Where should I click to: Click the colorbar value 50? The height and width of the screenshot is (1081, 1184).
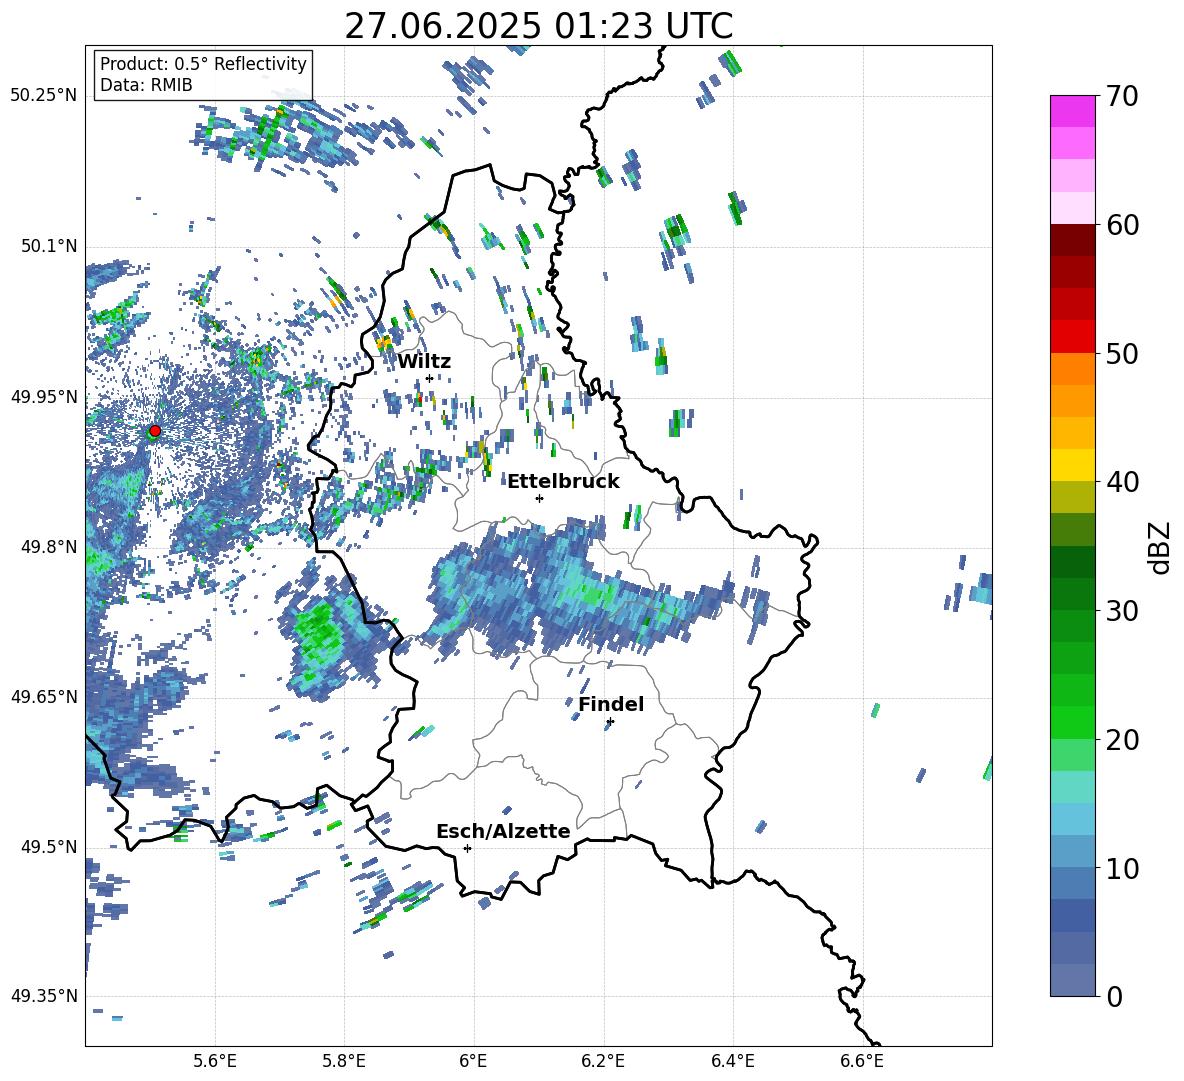coord(1122,353)
